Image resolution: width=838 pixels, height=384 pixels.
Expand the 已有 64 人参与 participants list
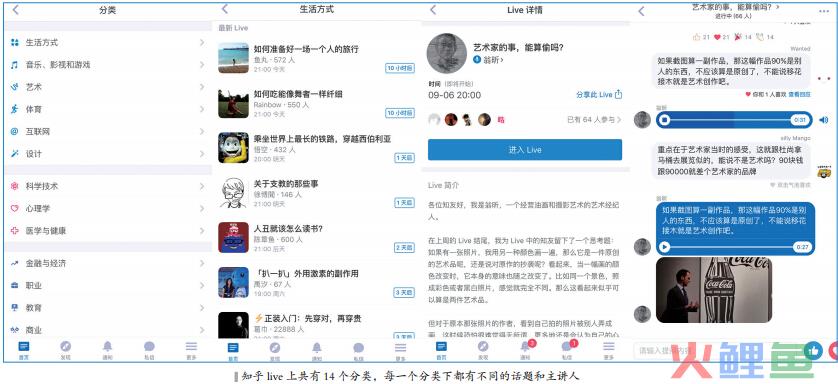(594, 120)
